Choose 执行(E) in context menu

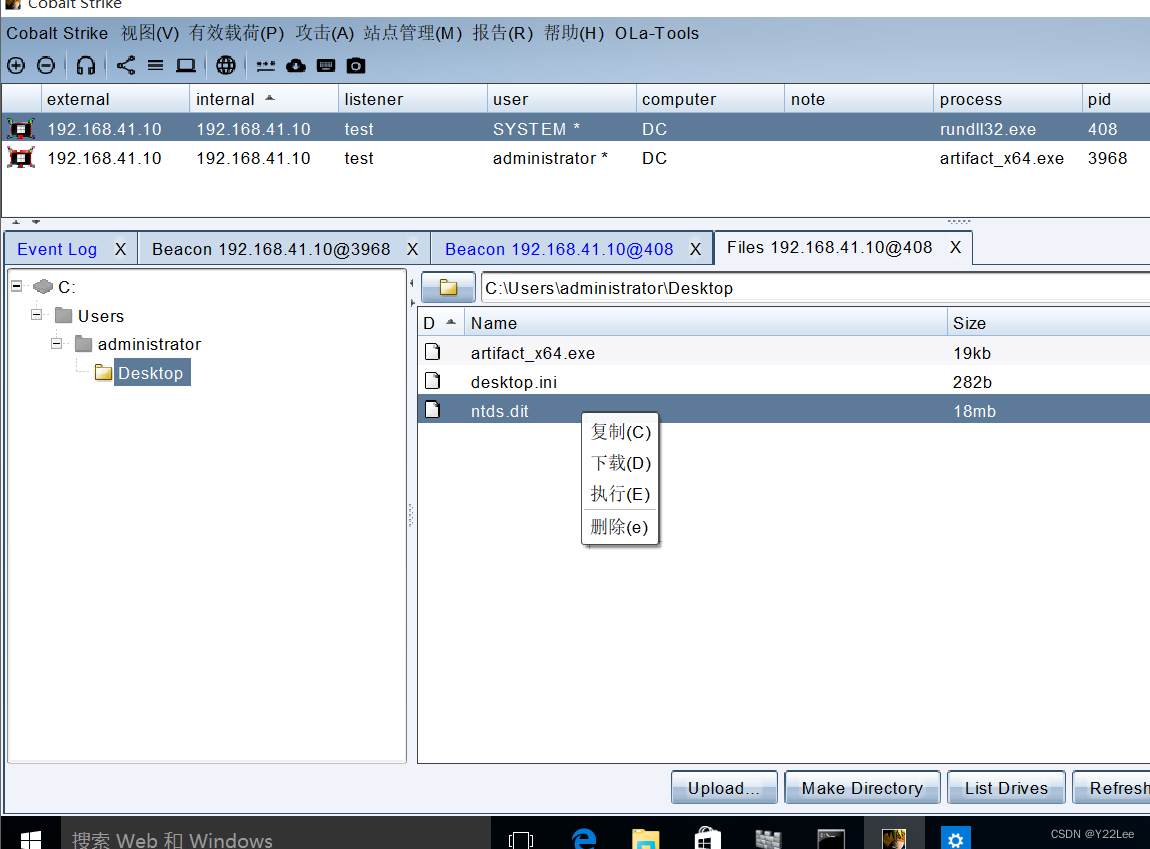620,493
